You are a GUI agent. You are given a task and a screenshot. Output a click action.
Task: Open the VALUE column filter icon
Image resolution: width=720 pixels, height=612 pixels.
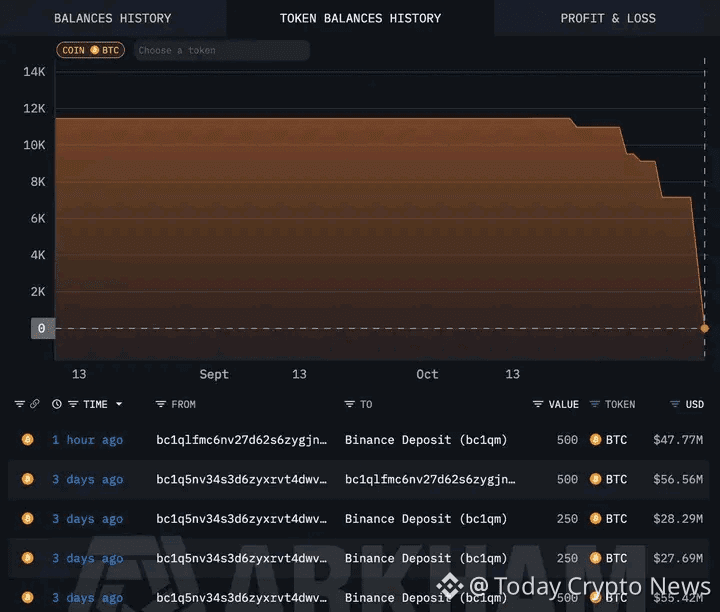[x=538, y=404]
